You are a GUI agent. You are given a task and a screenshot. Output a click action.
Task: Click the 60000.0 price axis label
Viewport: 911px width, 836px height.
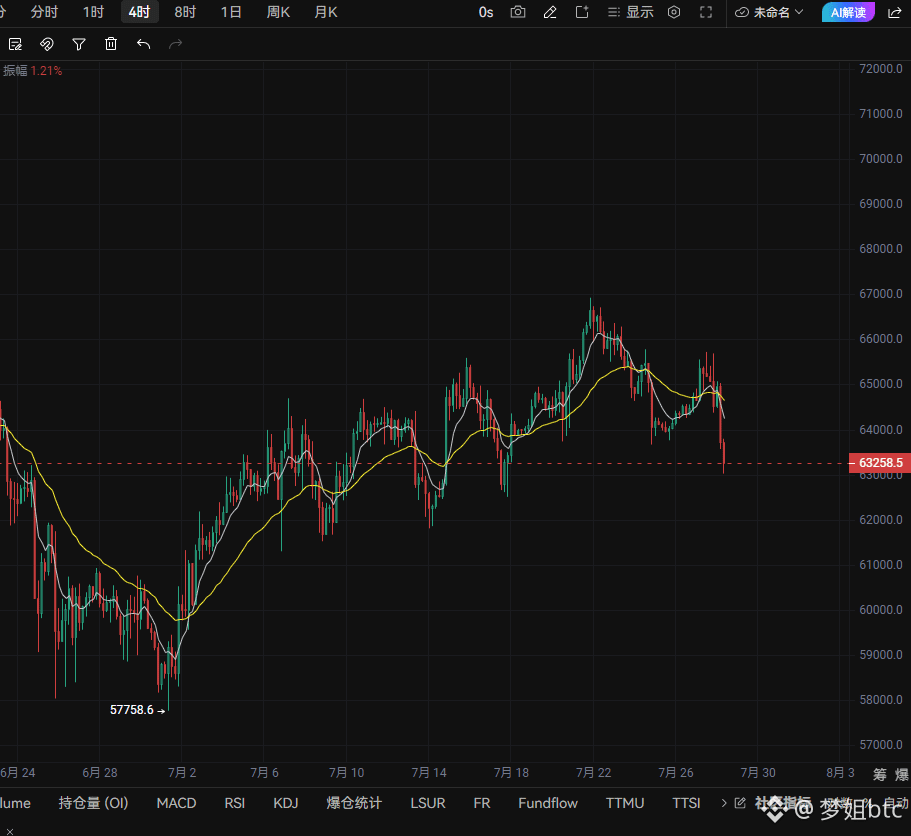pyautogui.click(x=881, y=609)
